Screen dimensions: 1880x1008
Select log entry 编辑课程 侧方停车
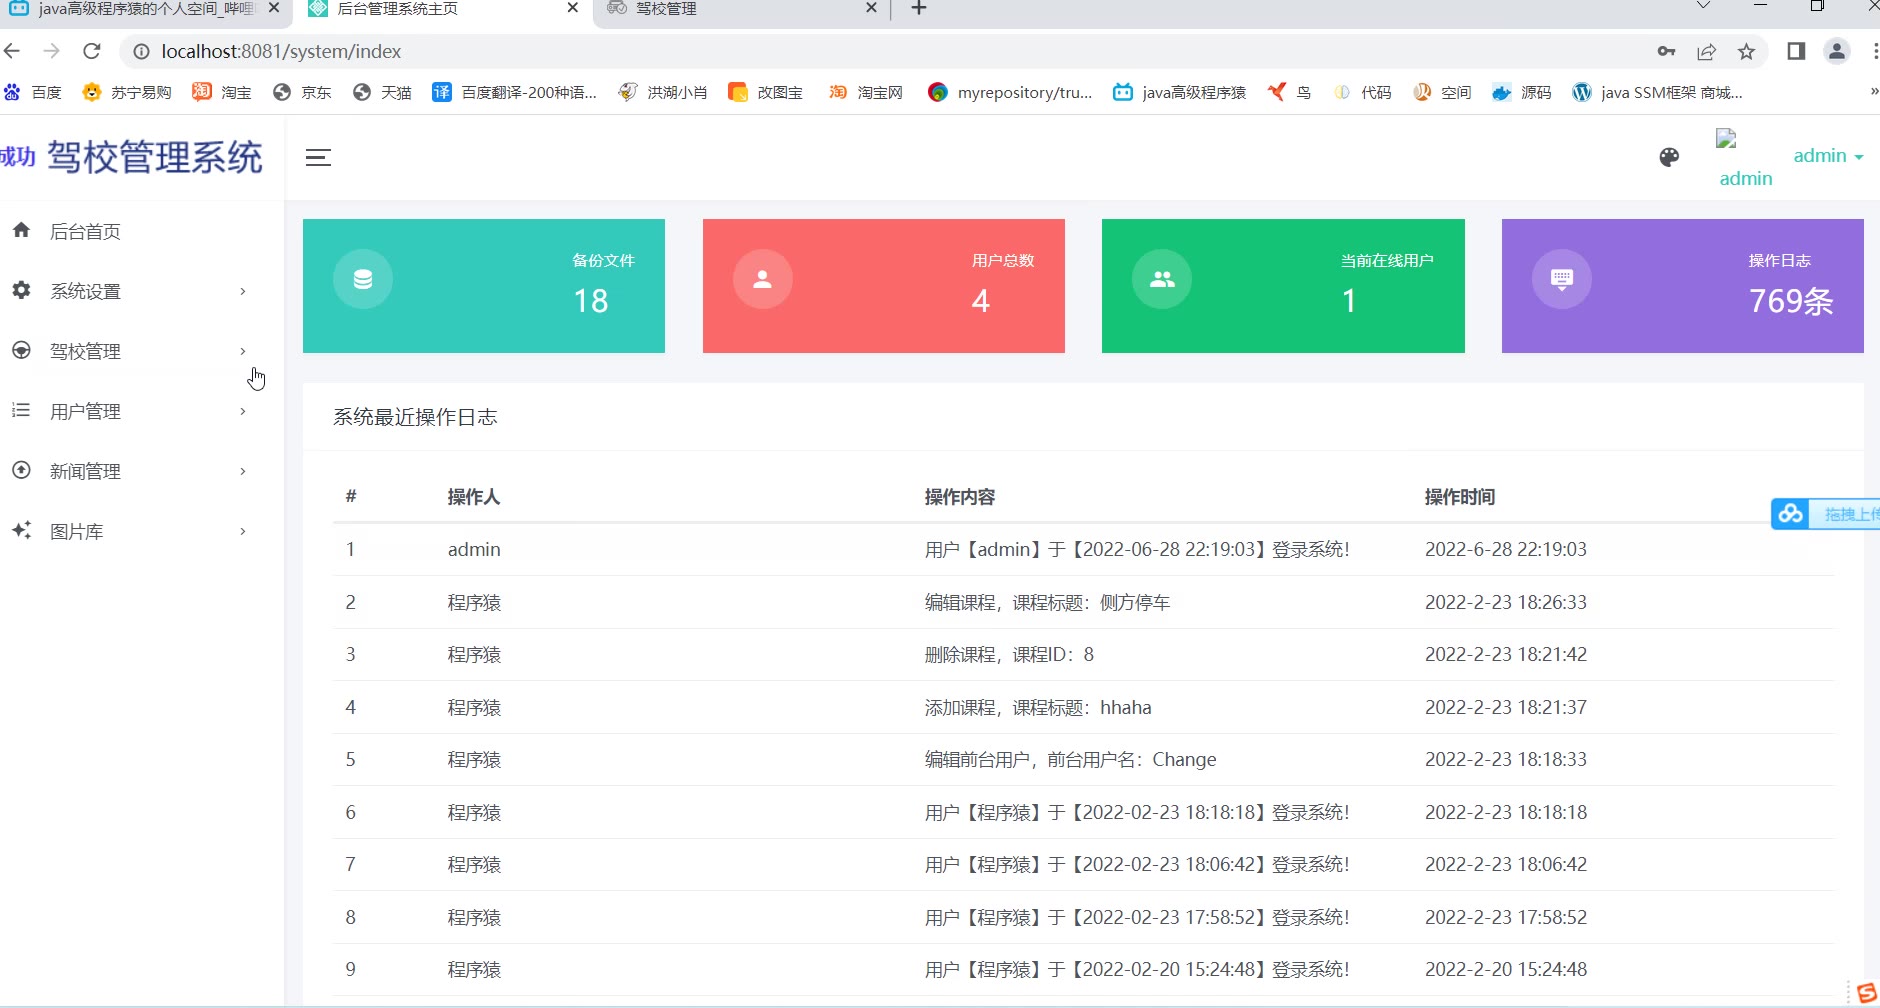[x=1047, y=602]
